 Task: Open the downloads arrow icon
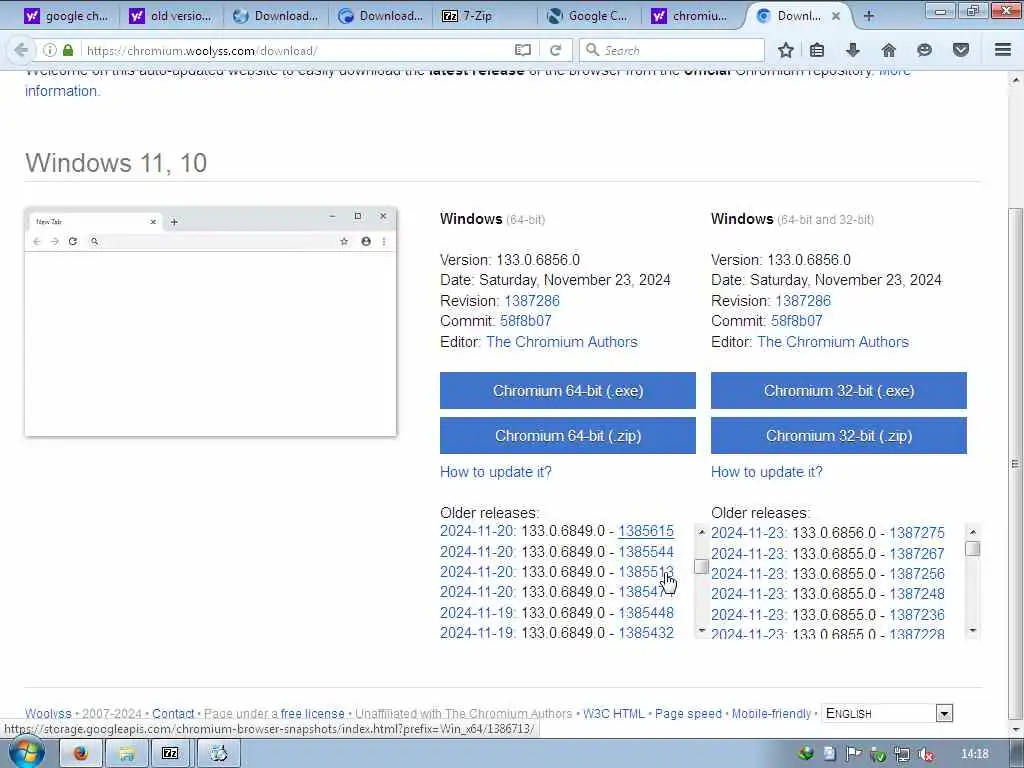click(x=852, y=50)
